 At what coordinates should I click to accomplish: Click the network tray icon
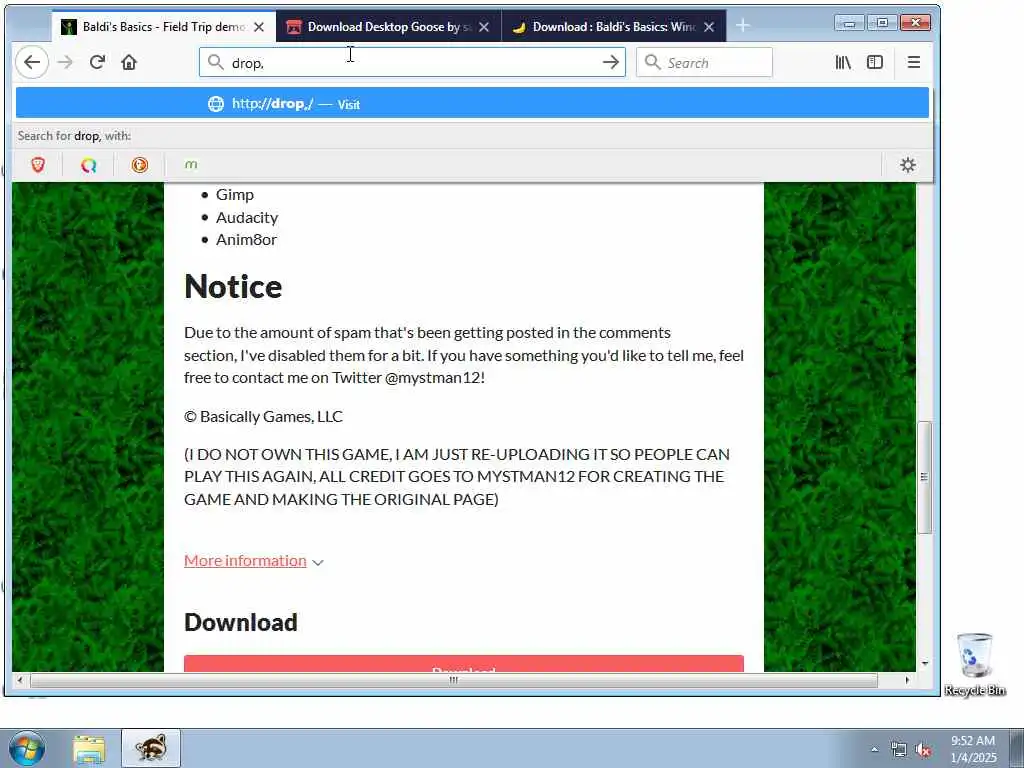[899, 750]
